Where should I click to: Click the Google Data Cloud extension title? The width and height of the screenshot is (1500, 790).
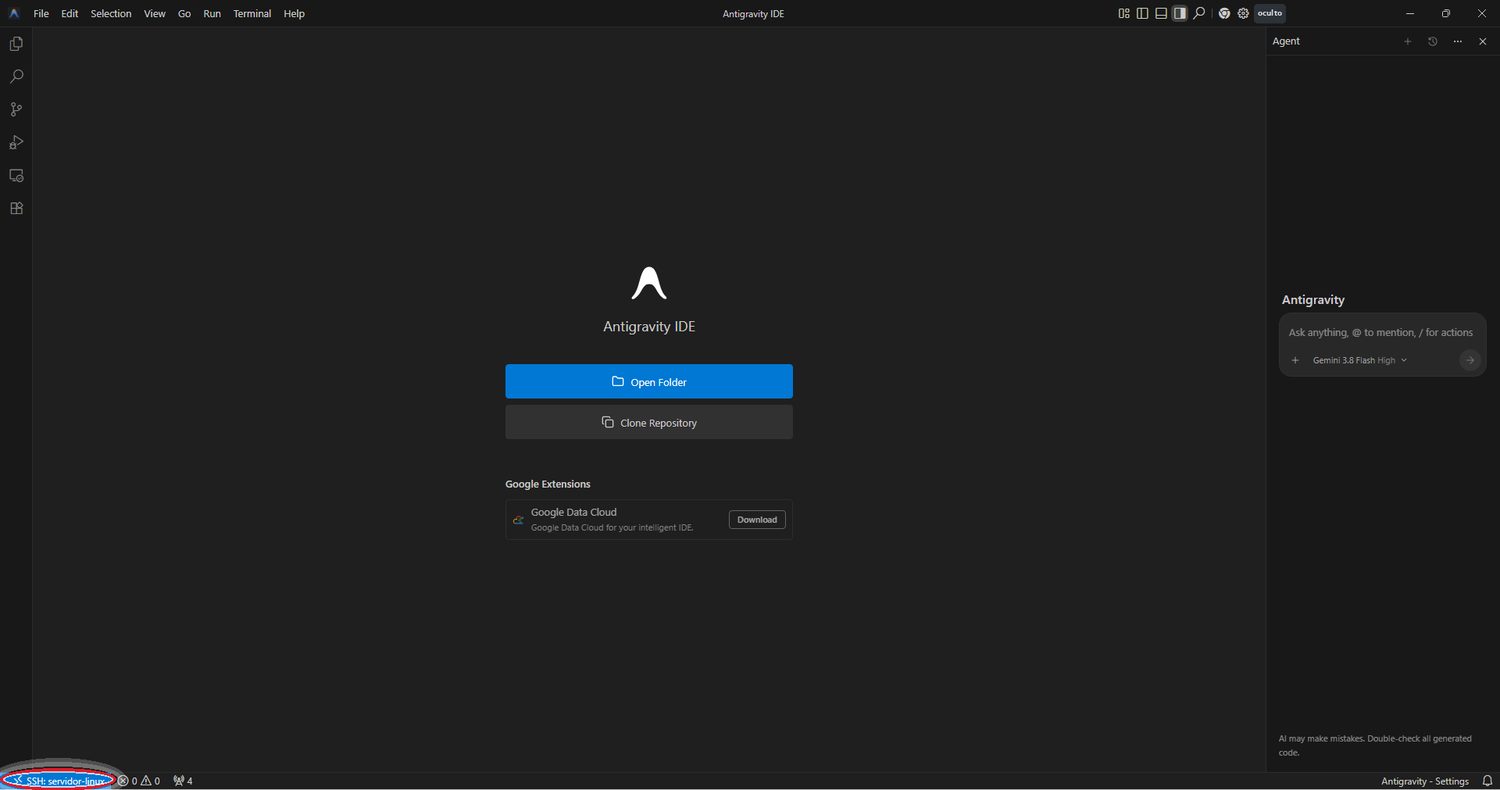point(574,512)
